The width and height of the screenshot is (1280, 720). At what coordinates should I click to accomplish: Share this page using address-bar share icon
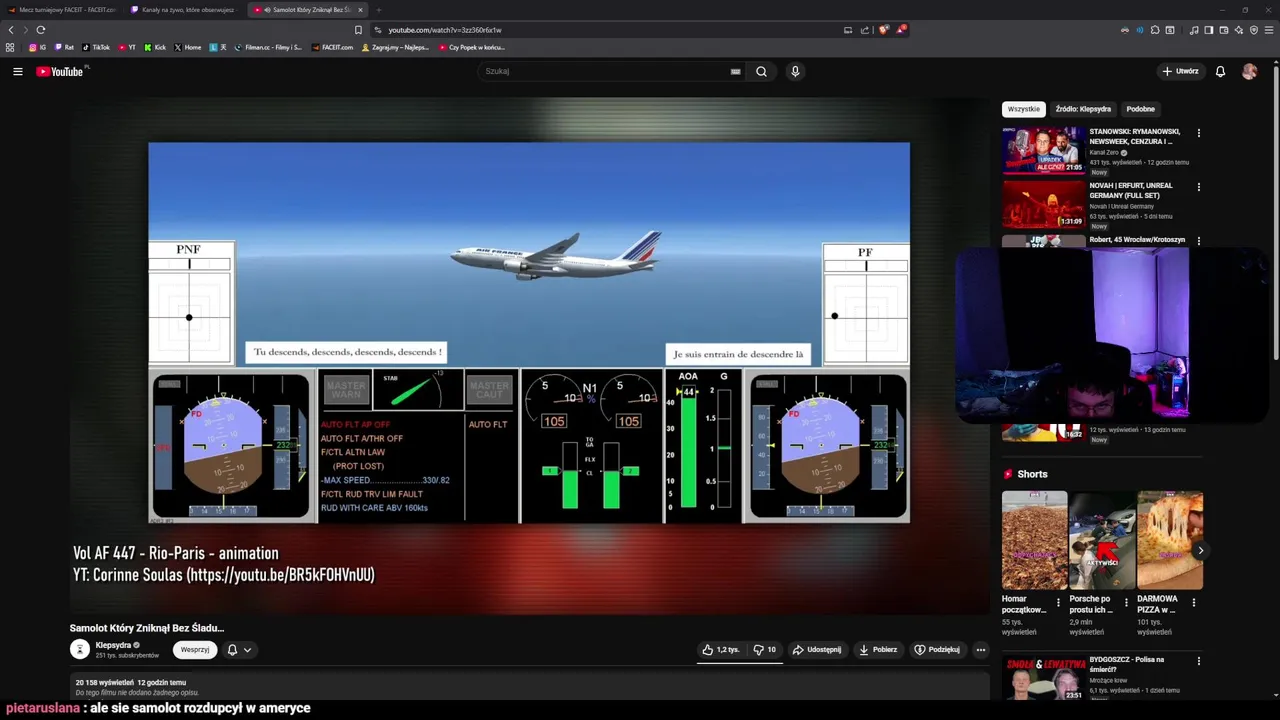point(865,30)
